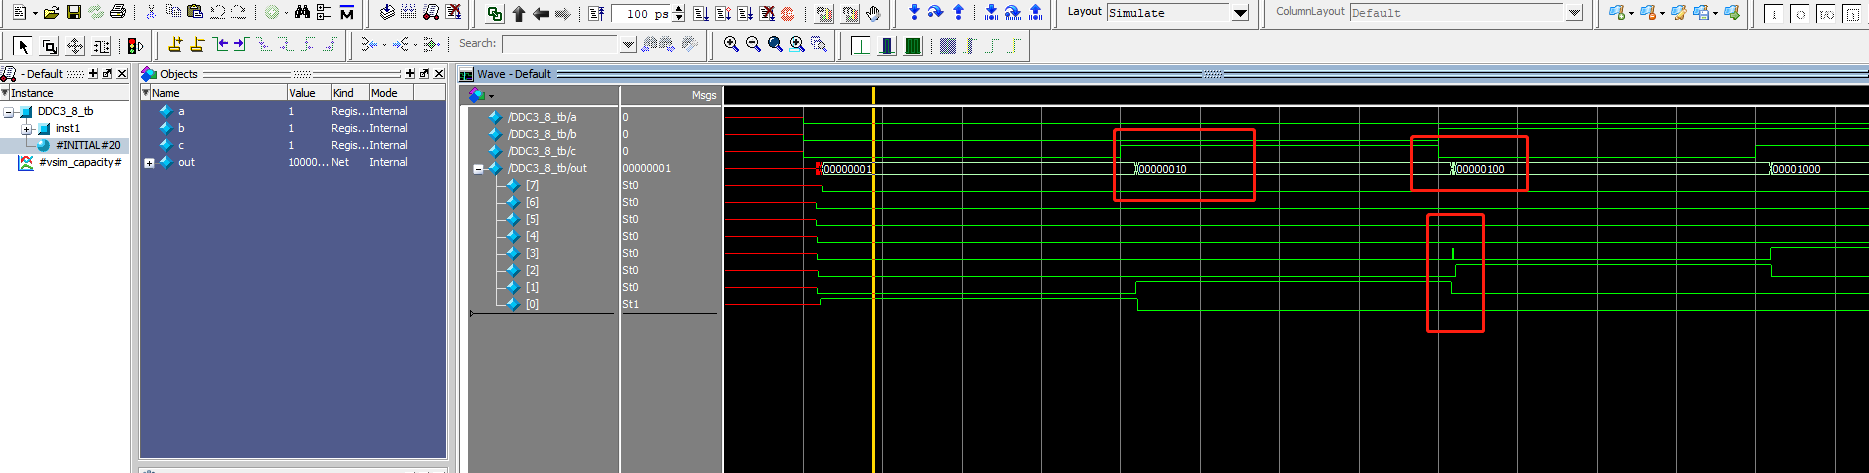Toggle the solid green wave format icon
This screenshot has width=1869, height=473.
[912, 46]
